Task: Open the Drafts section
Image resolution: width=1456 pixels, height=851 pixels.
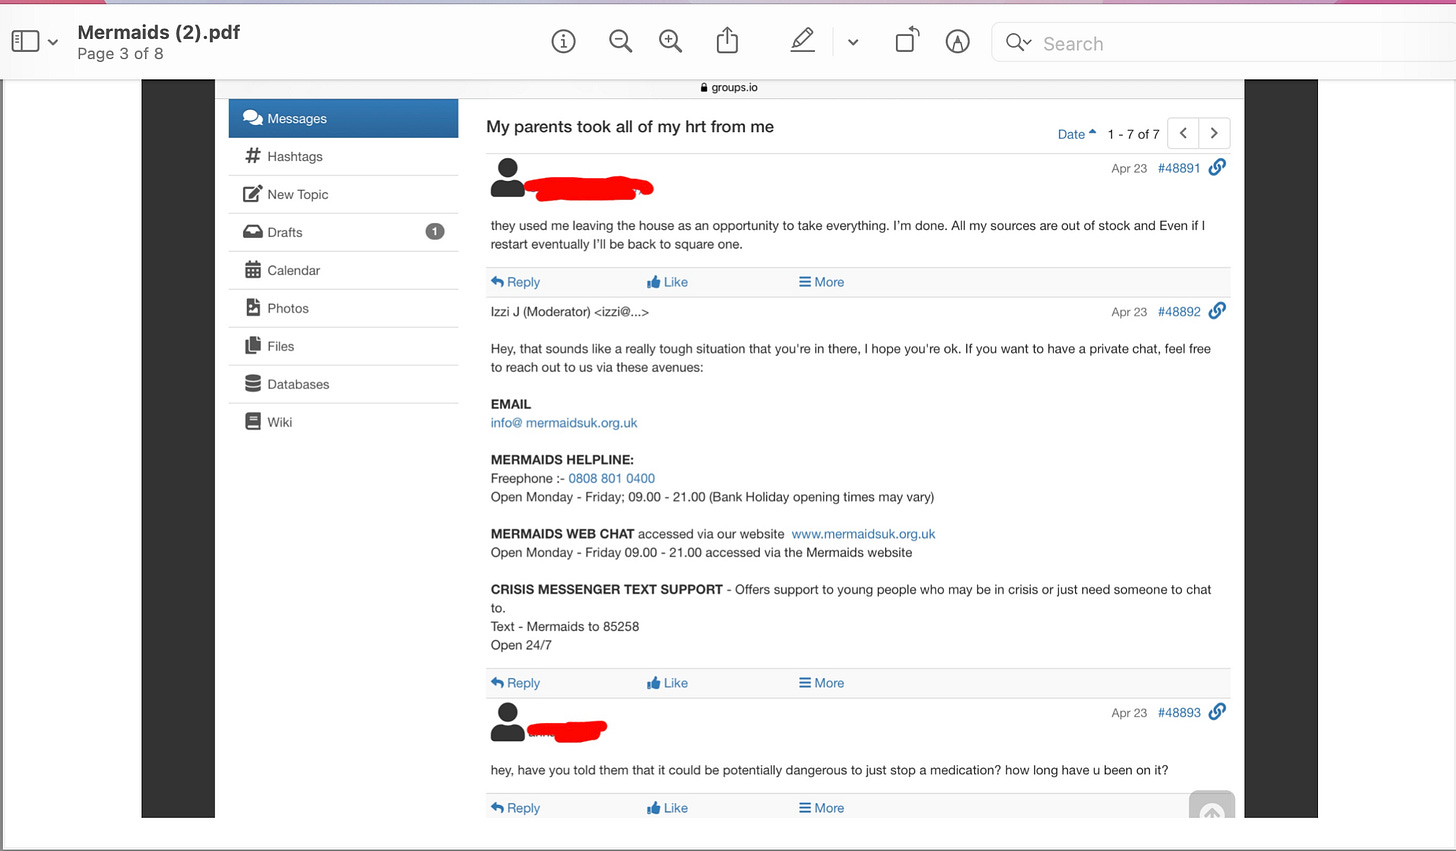Action: [343, 232]
